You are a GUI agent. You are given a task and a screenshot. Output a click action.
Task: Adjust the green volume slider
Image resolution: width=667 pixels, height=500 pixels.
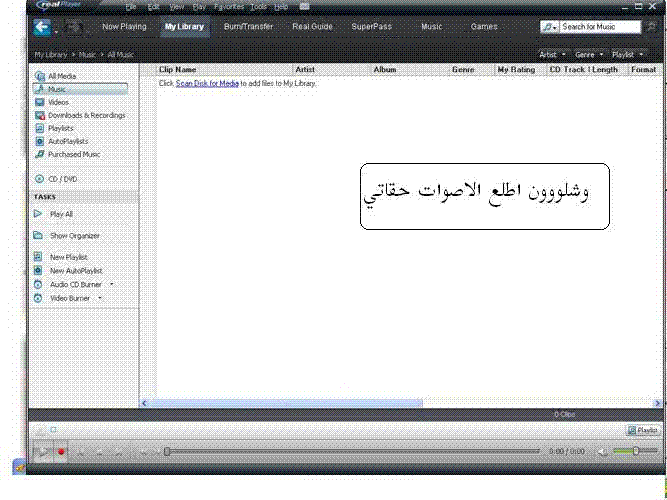pyautogui.click(x=635, y=452)
